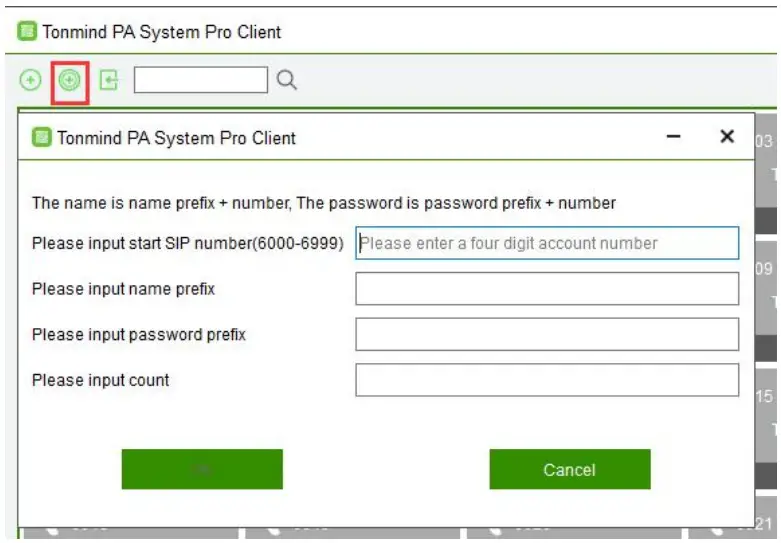Click the single add account plus icon
This screenshot has height=543, width=781.
tap(30, 80)
